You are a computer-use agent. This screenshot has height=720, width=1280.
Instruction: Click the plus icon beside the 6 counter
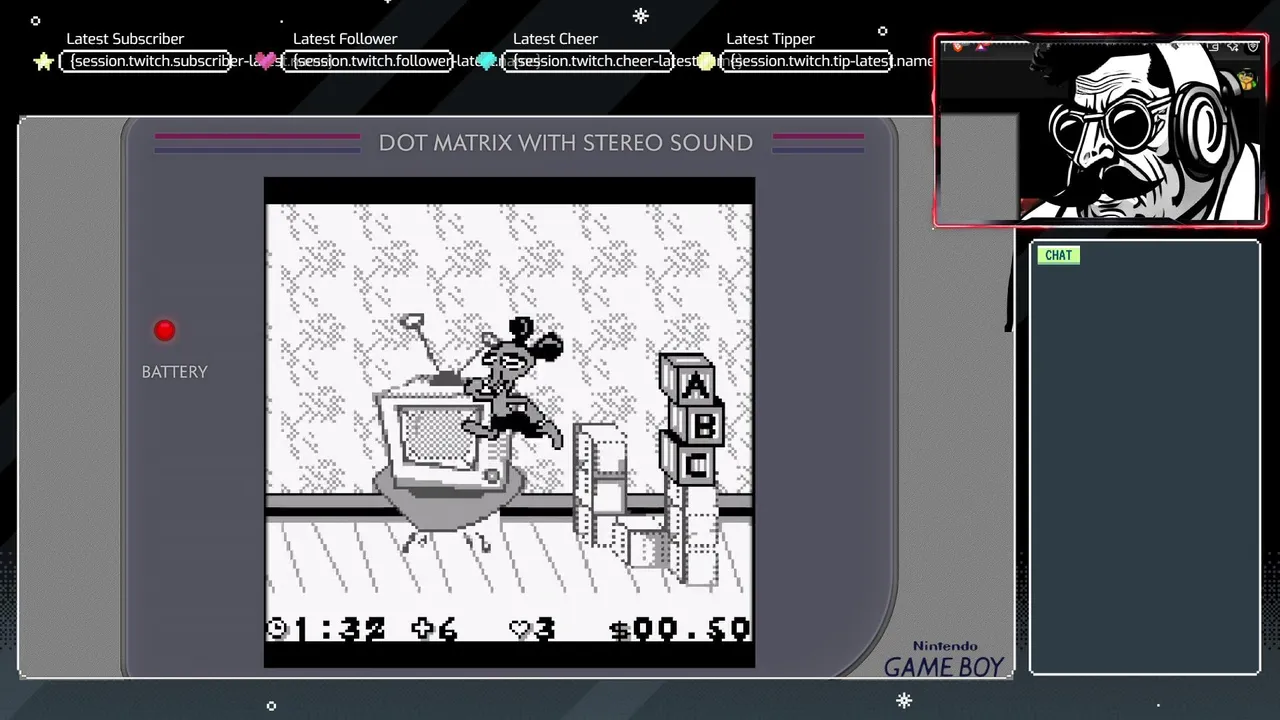[423, 628]
